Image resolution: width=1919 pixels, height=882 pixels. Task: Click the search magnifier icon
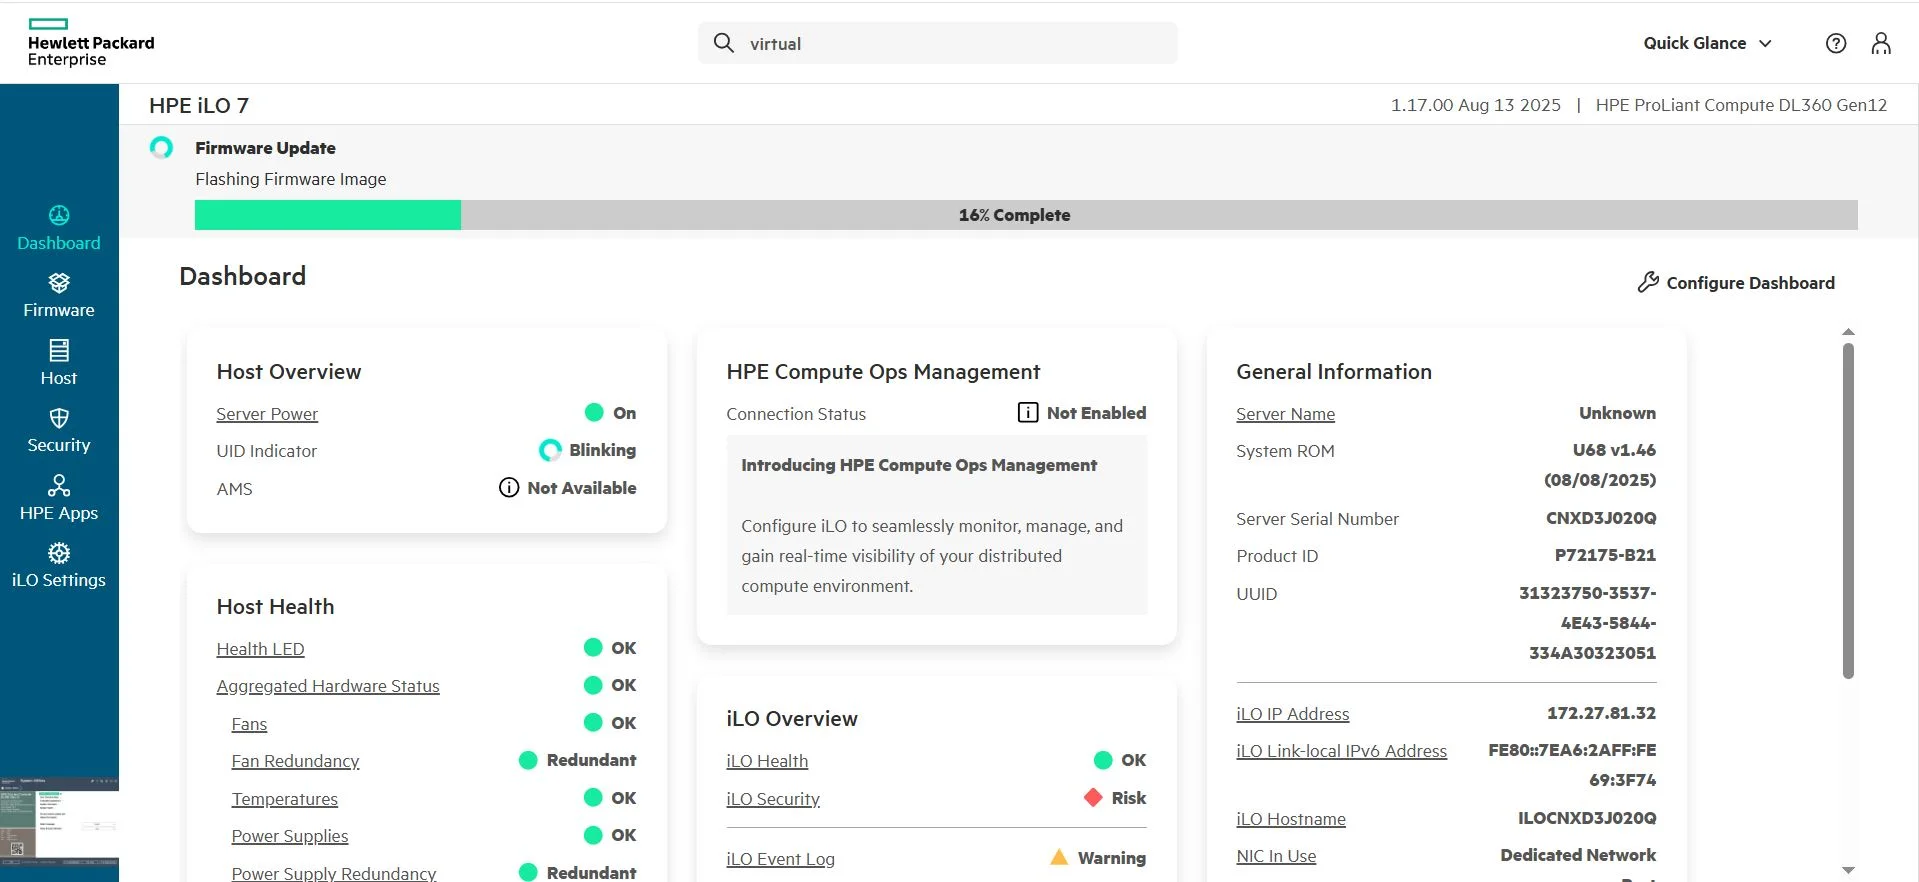pyautogui.click(x=724, y=43)
